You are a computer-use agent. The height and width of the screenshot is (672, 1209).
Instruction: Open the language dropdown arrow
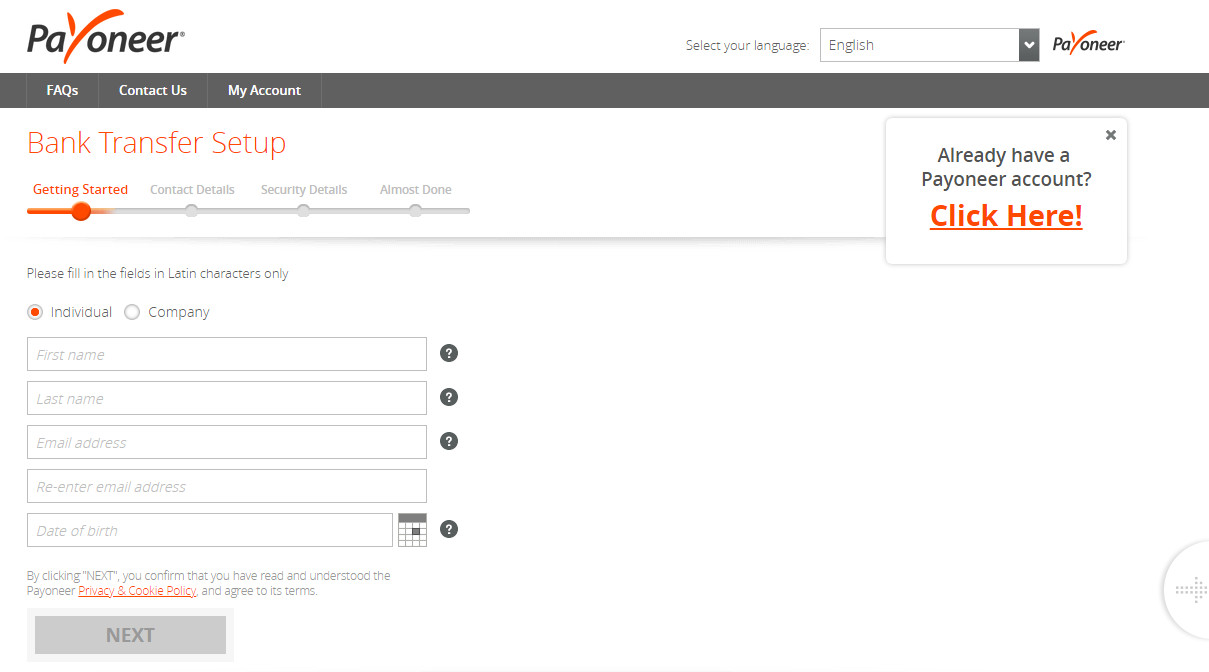pos(1029,45)
